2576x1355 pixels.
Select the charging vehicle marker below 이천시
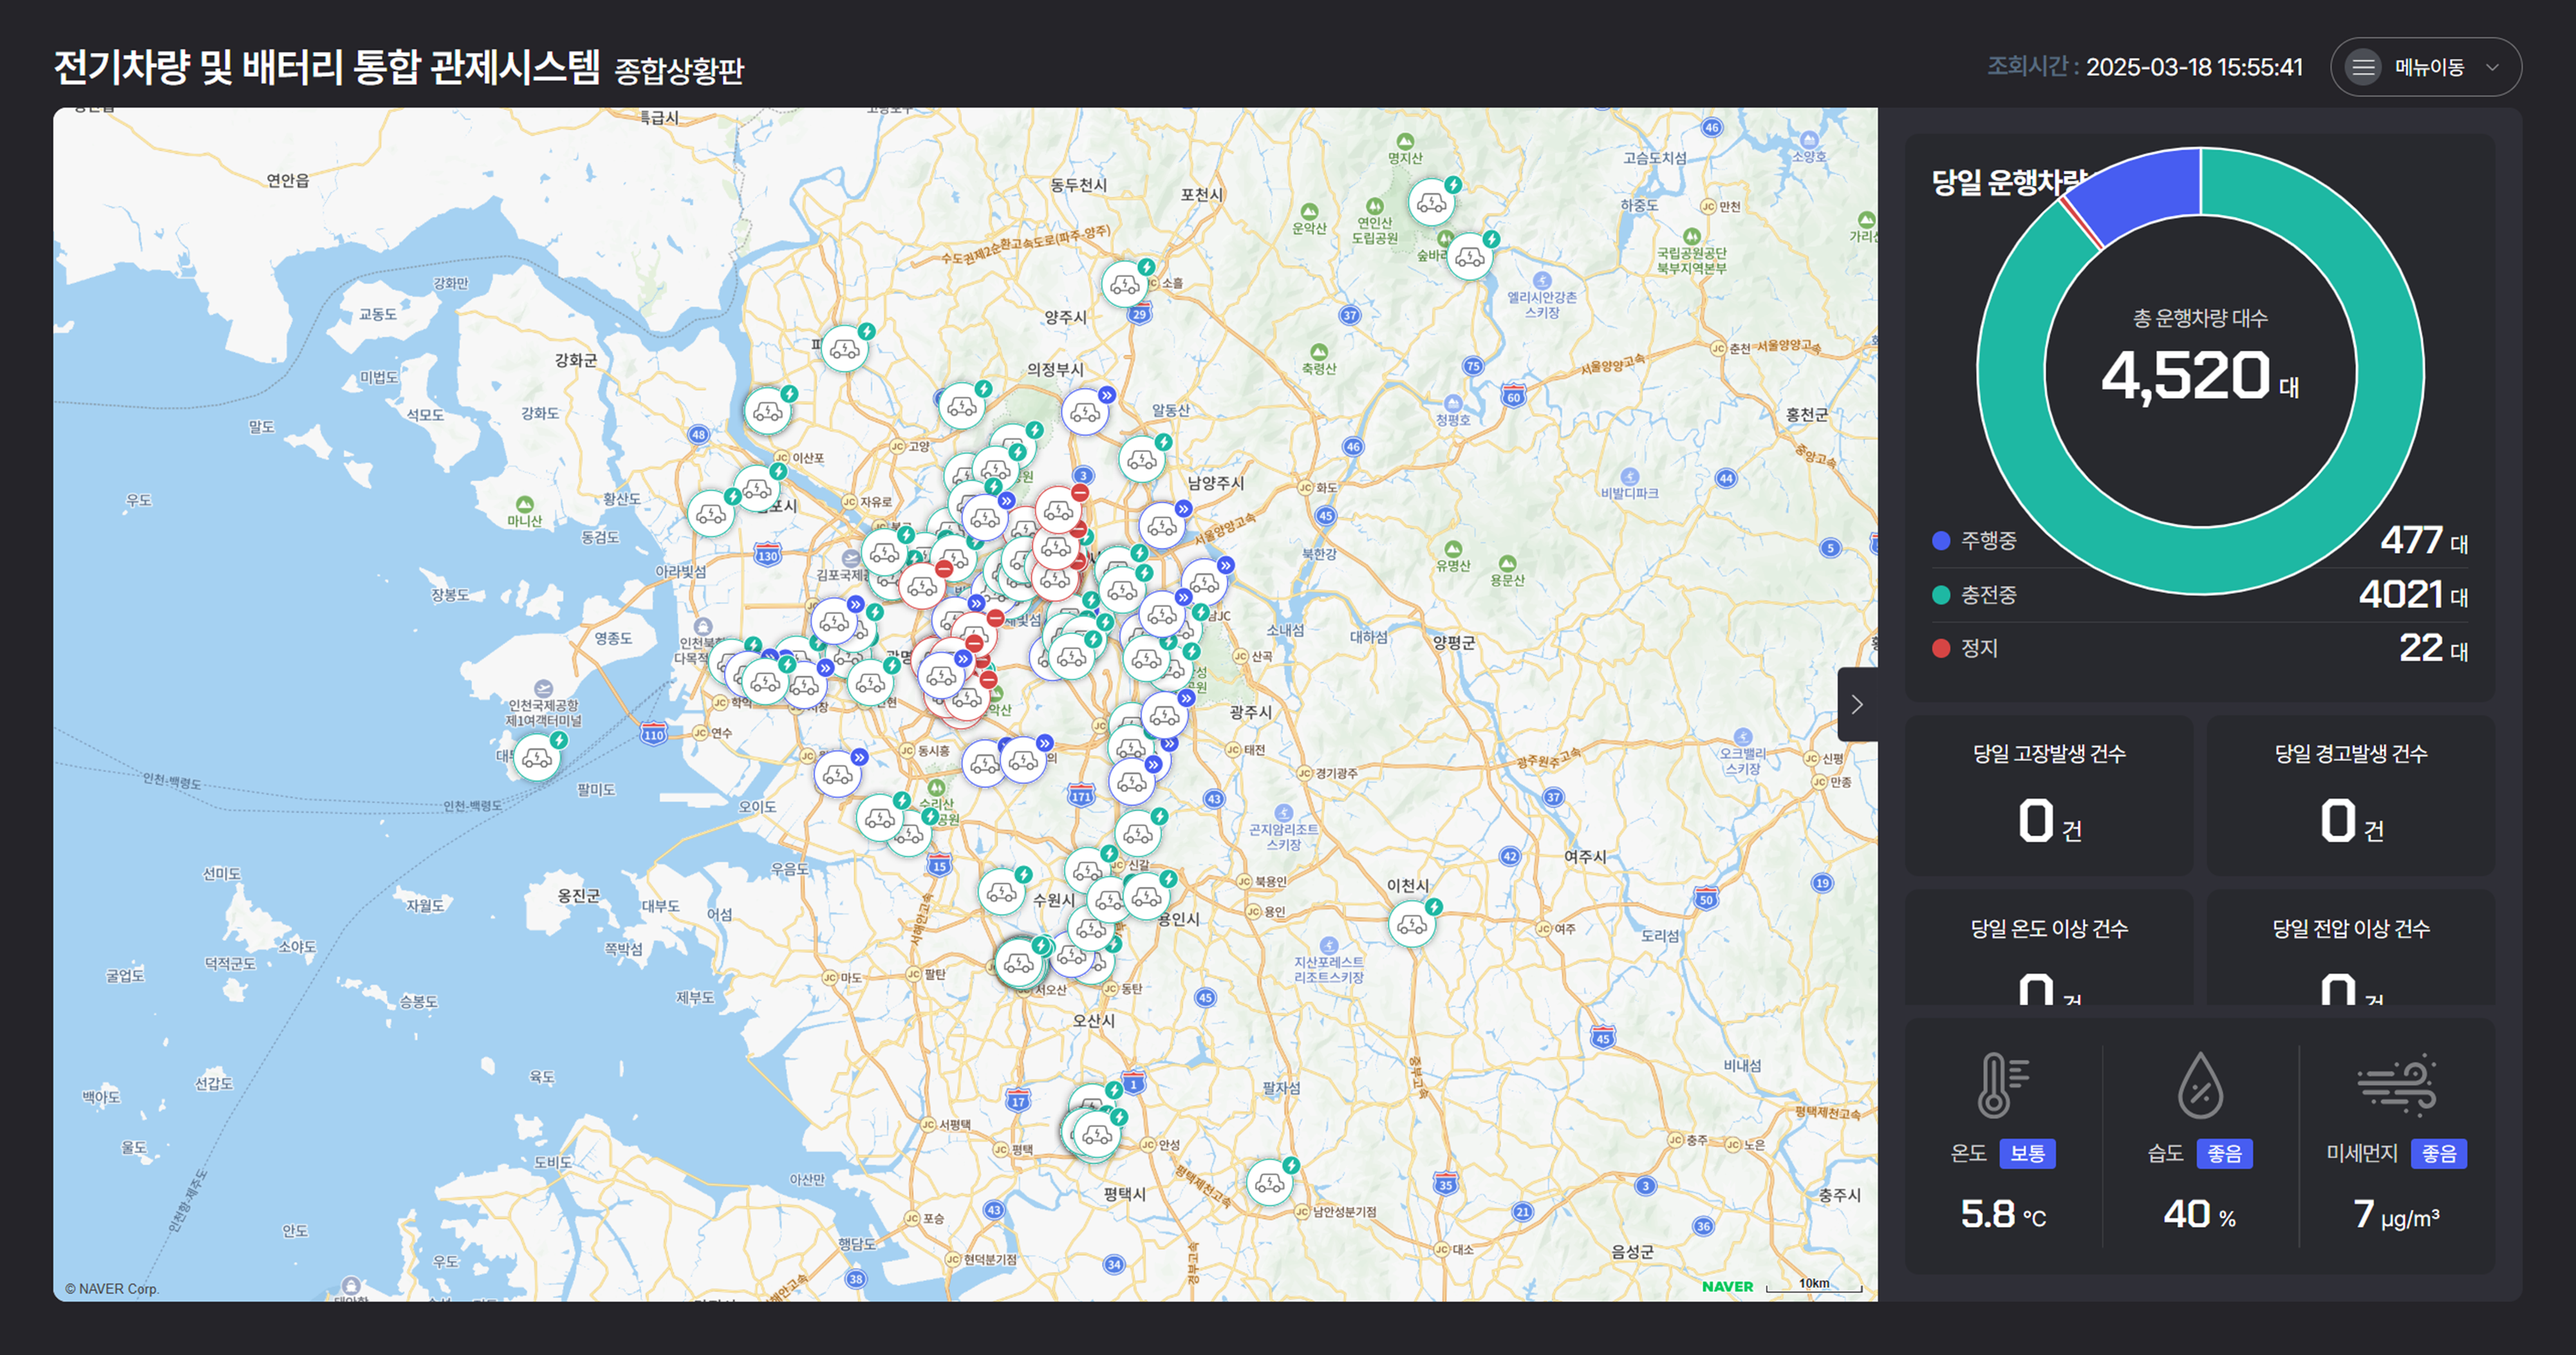point(1412,924)
